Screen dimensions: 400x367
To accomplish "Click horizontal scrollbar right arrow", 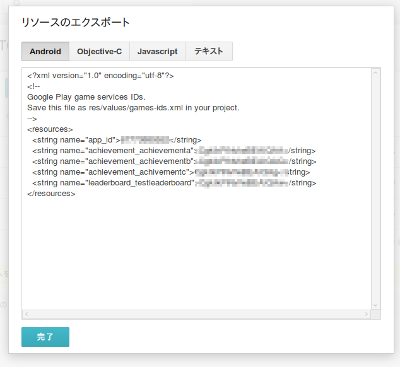I will coord(366,314).
